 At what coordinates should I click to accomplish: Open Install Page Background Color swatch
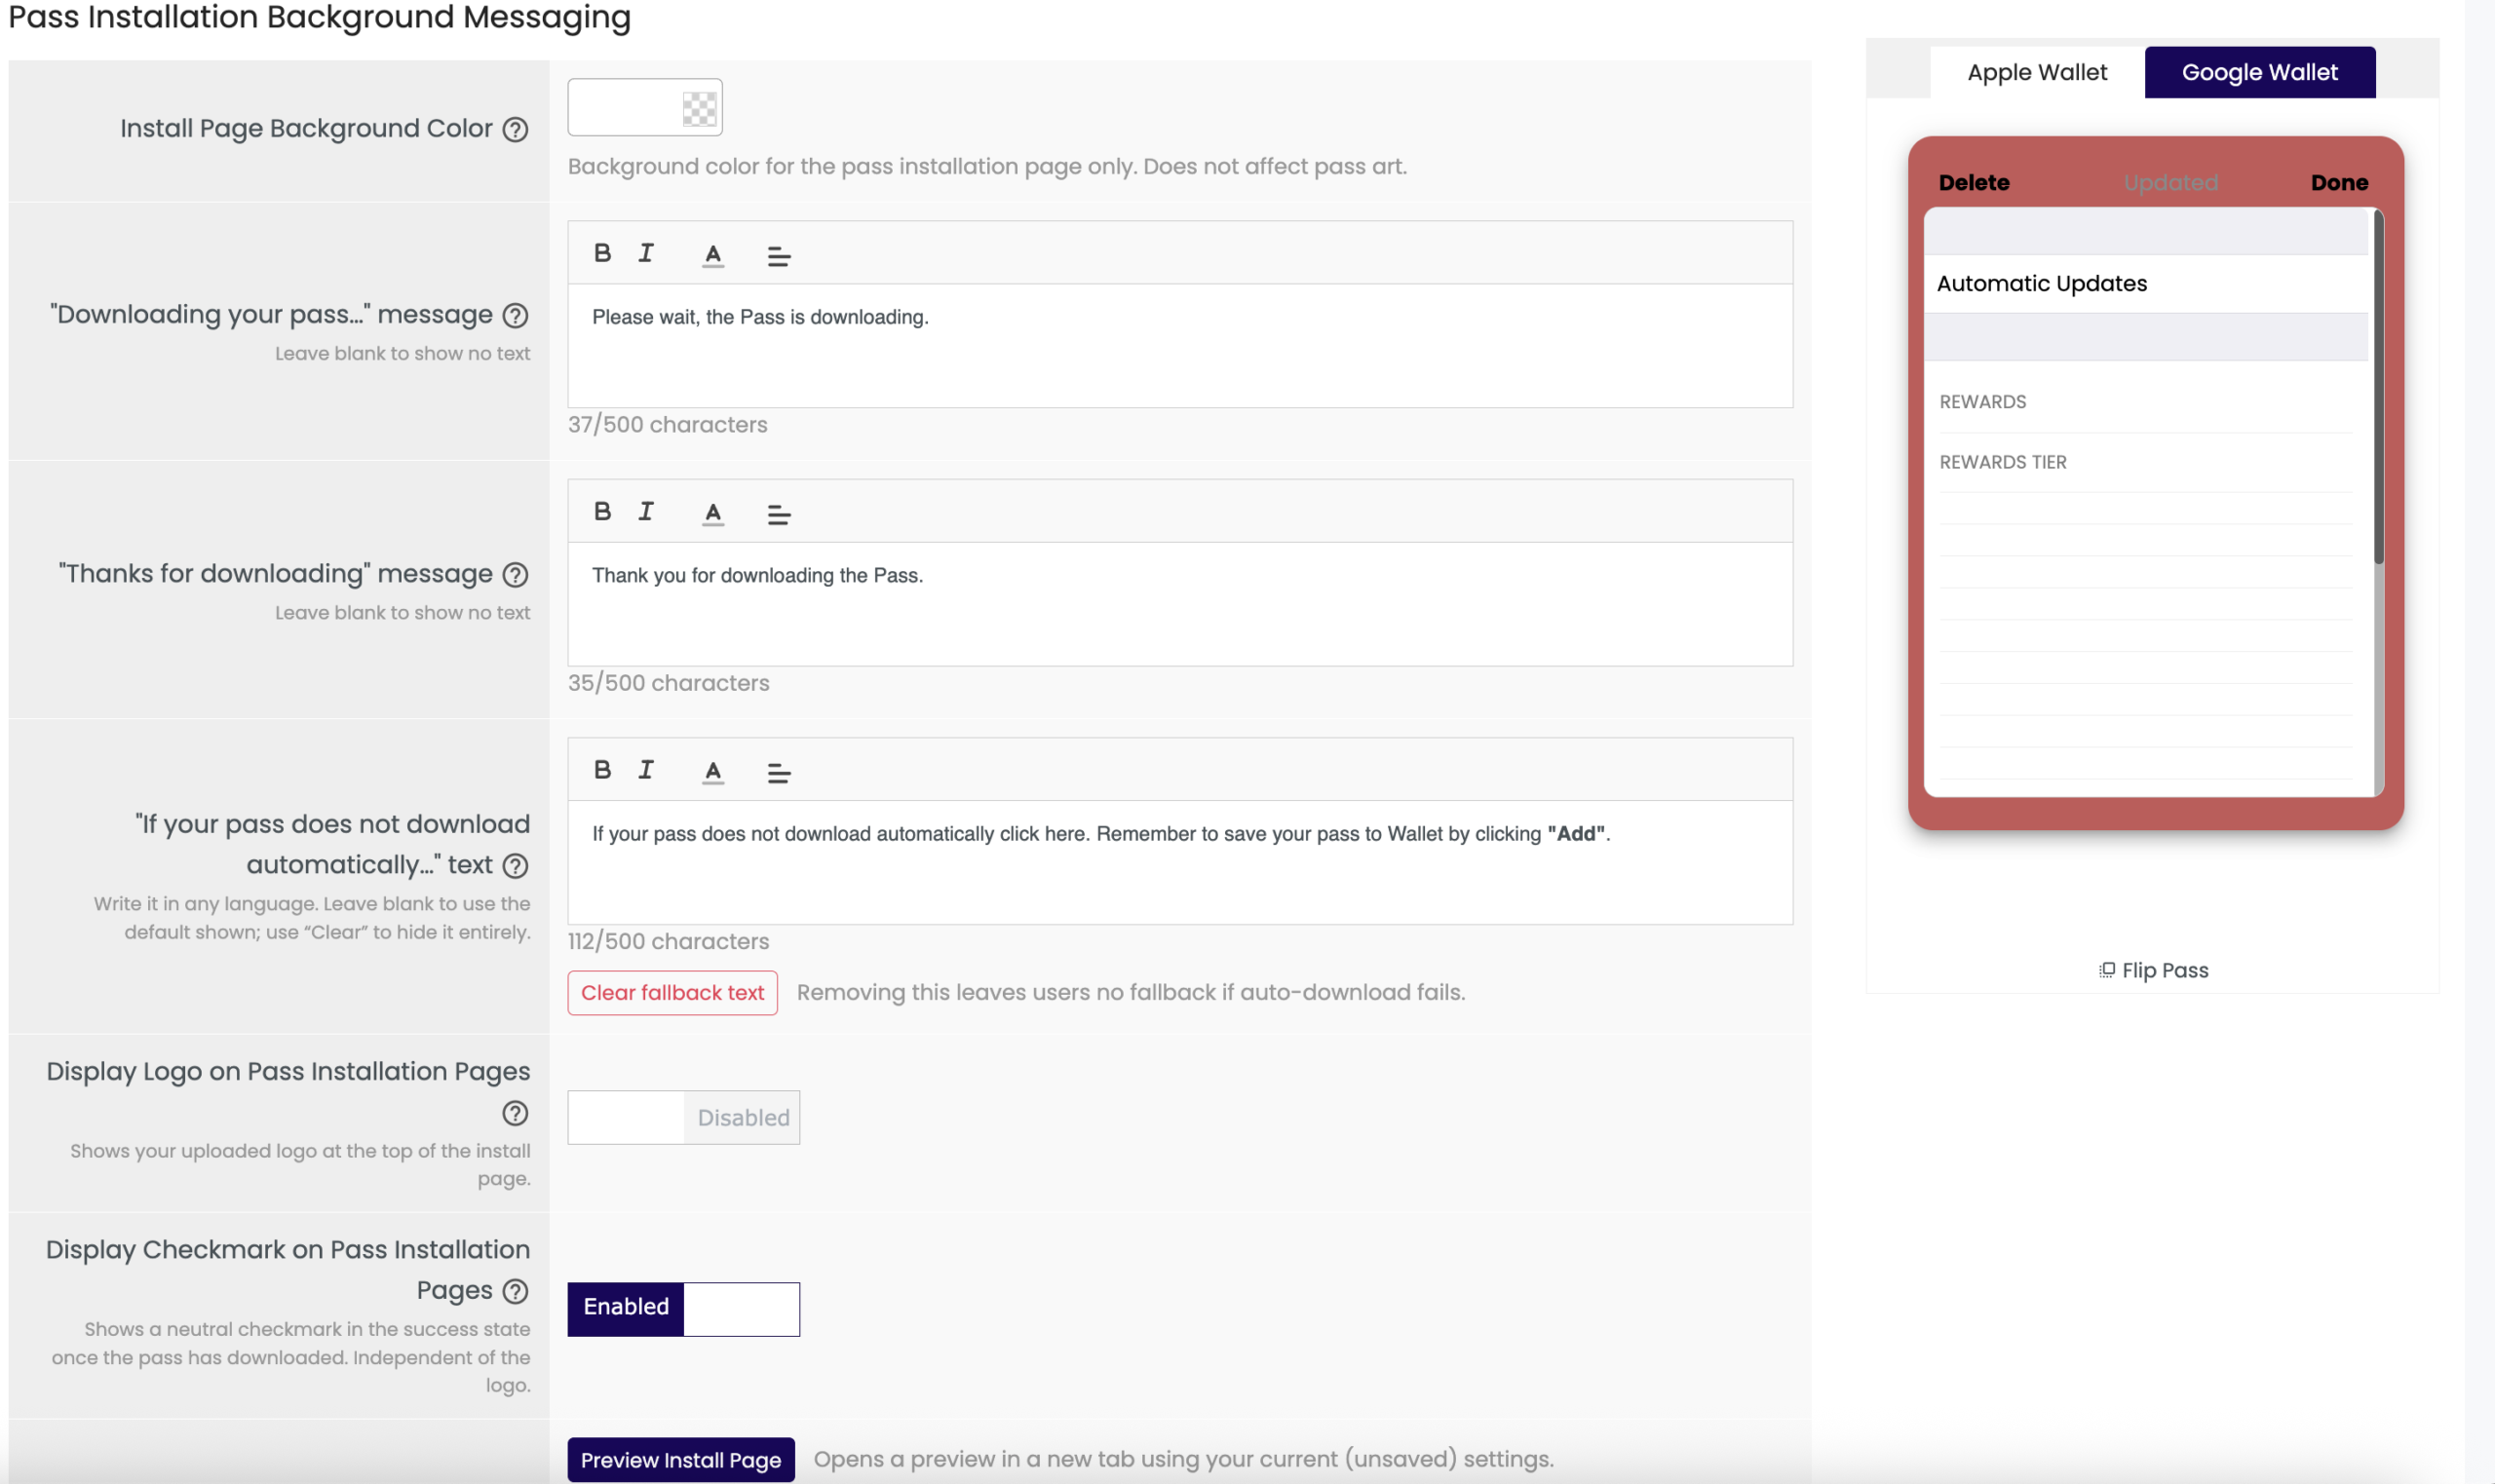click(645, 107)
